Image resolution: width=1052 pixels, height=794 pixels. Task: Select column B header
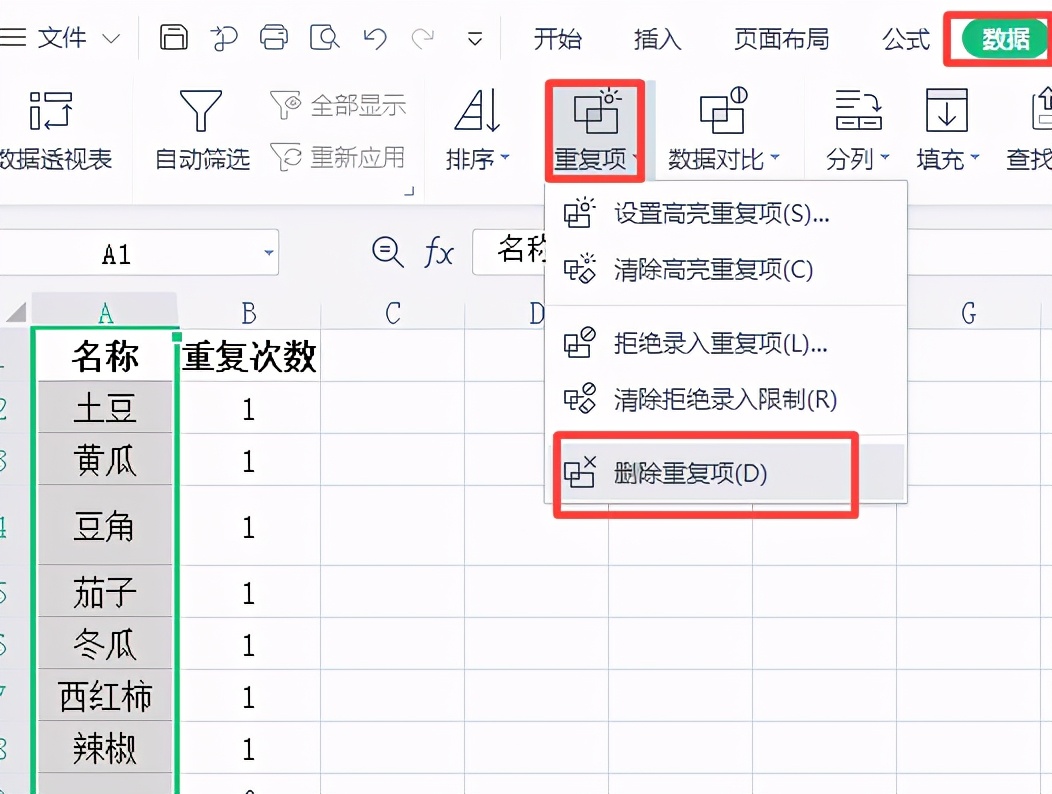coord(249,313)
